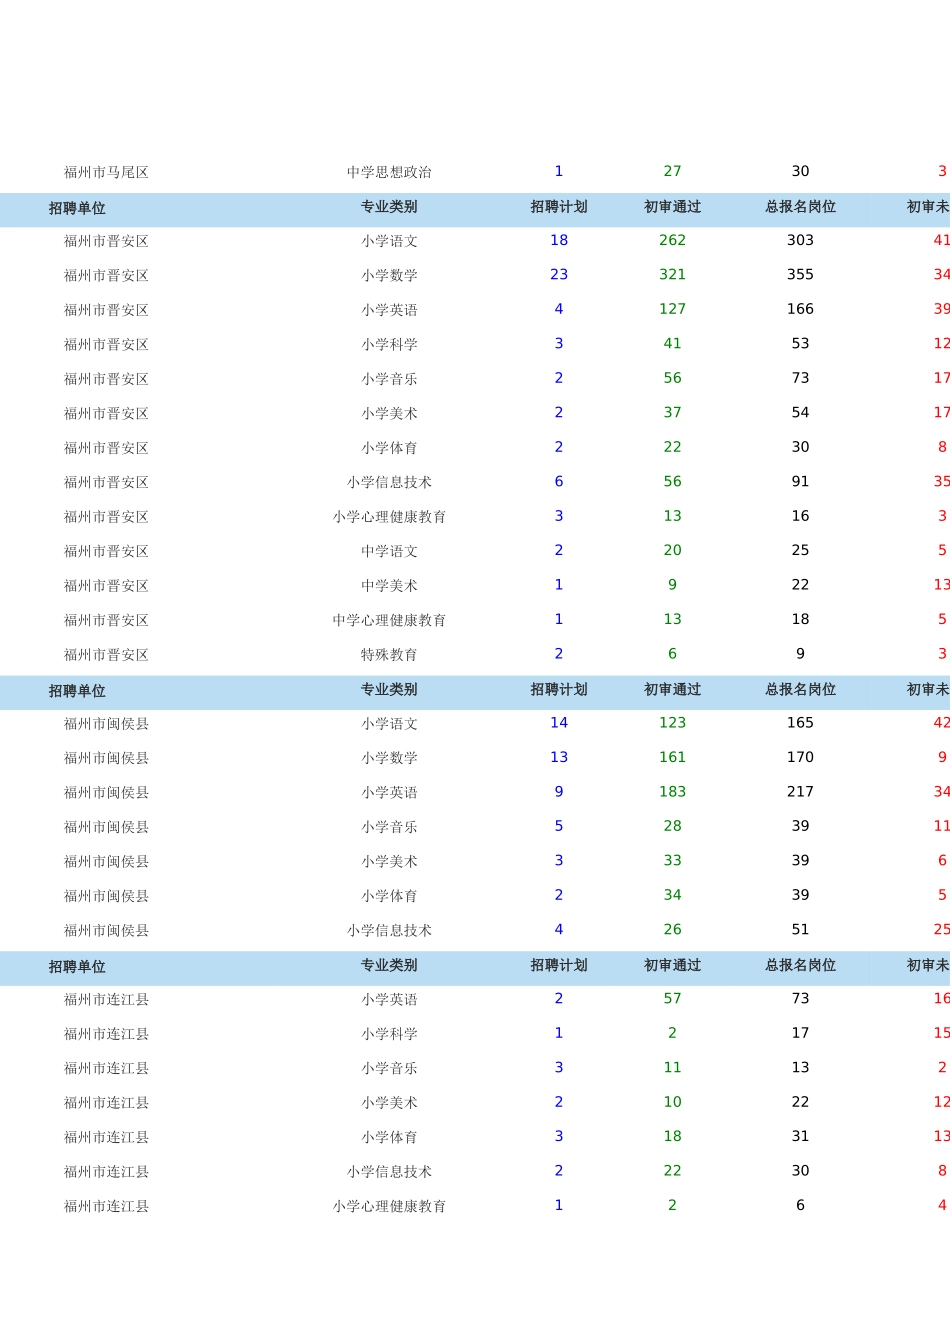Select 小学信息技术 subject in 连江县 section
The image size is (950, 1344).
pyautogui.click(x=389, y=1172)
